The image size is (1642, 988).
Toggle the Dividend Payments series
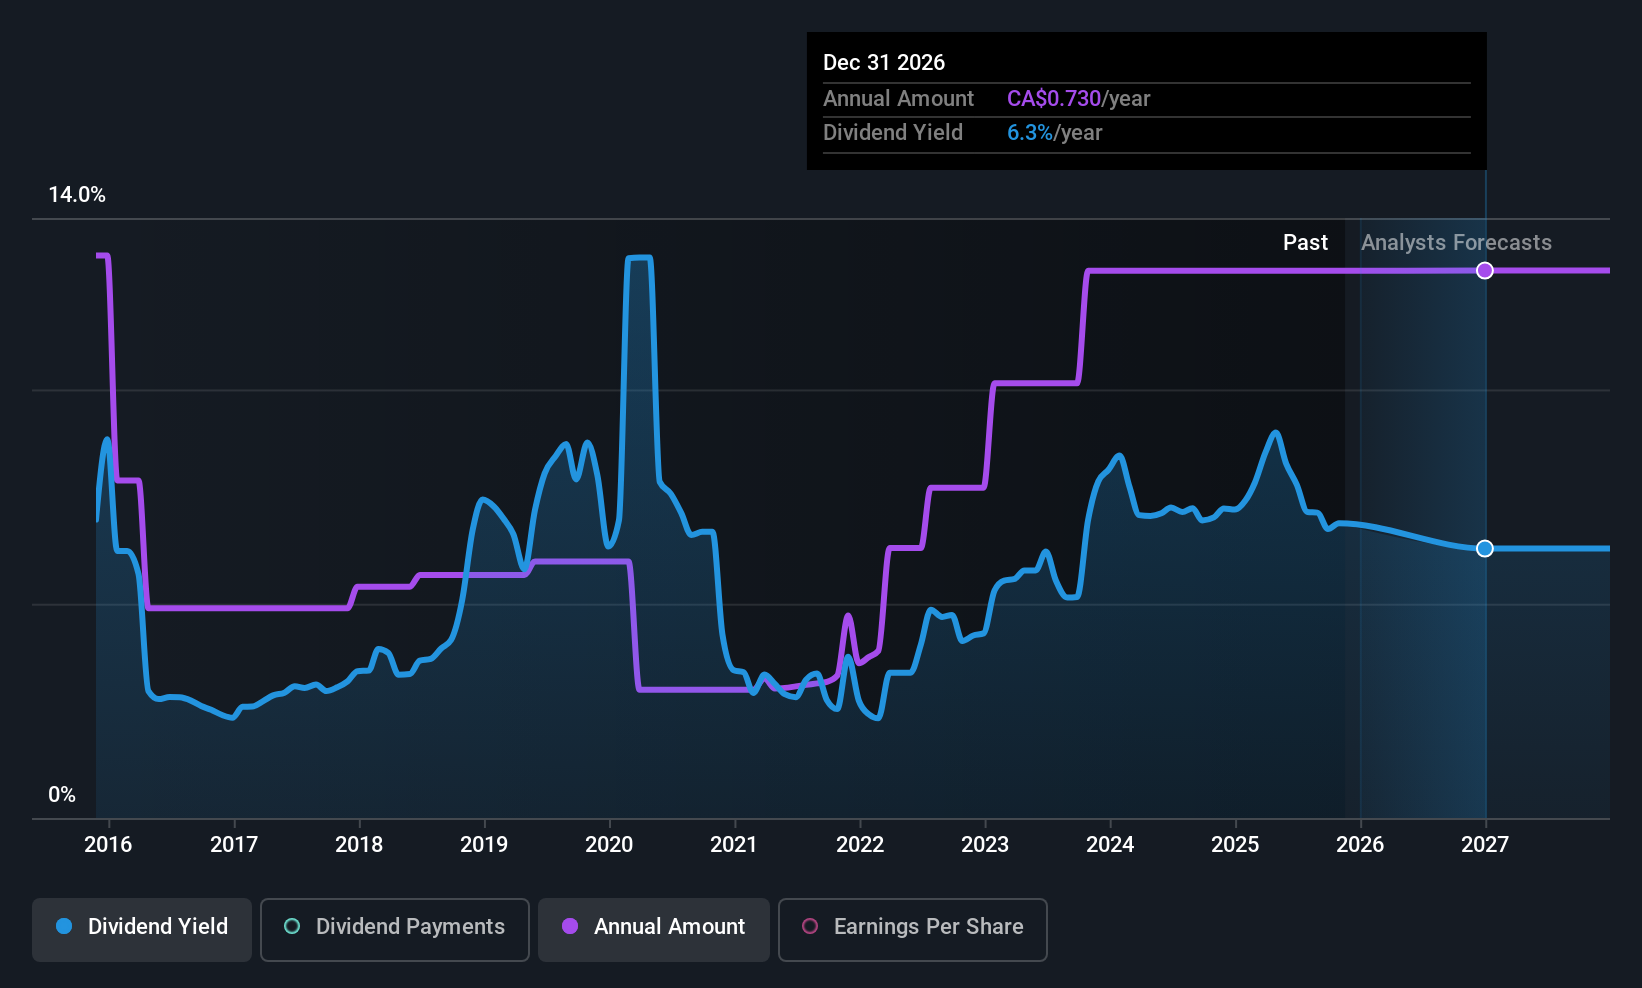(394, 928)
